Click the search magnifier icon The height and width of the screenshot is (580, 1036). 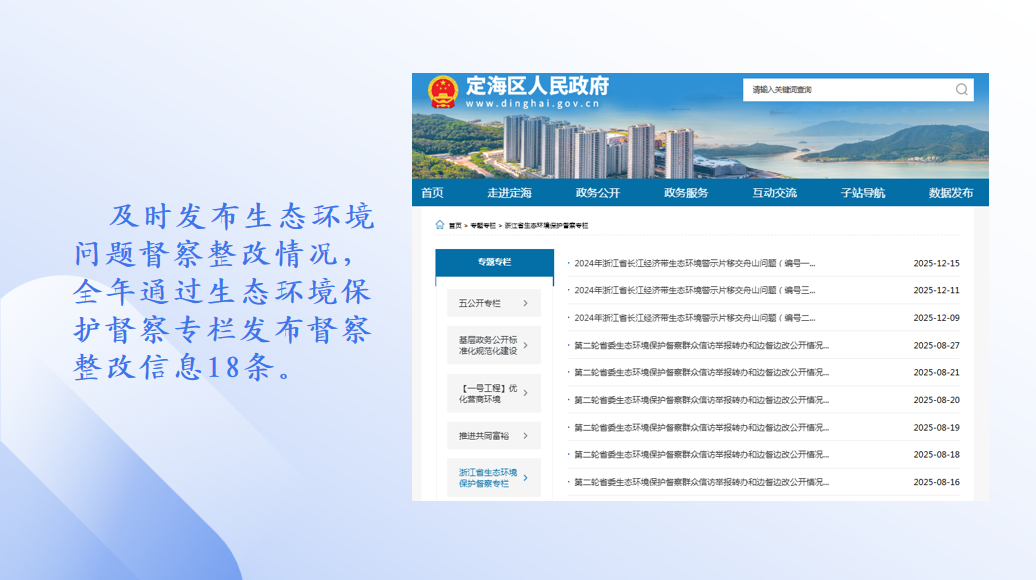tap(962, 90)
